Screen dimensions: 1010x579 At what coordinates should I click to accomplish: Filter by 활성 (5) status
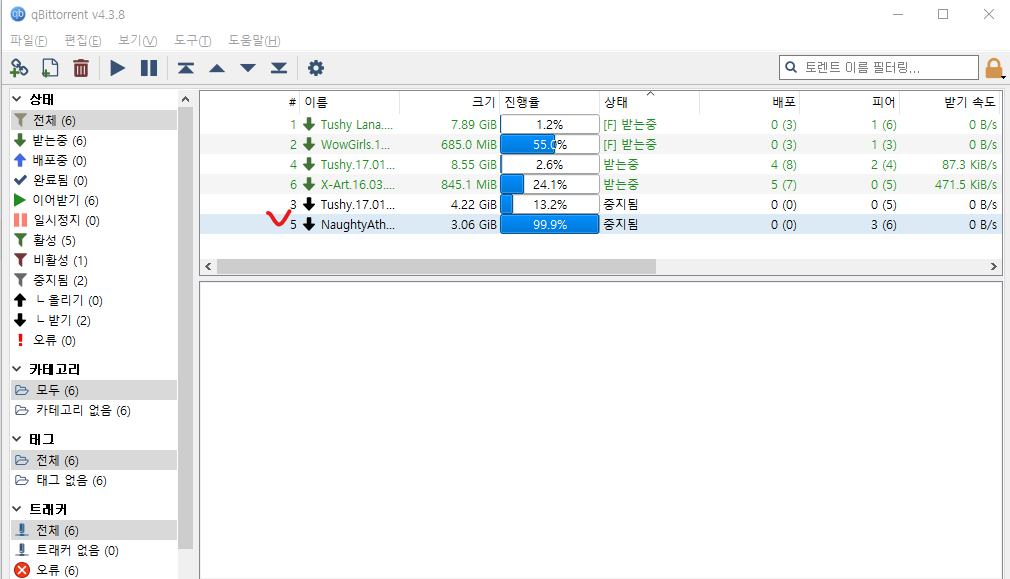click(94, 240)
